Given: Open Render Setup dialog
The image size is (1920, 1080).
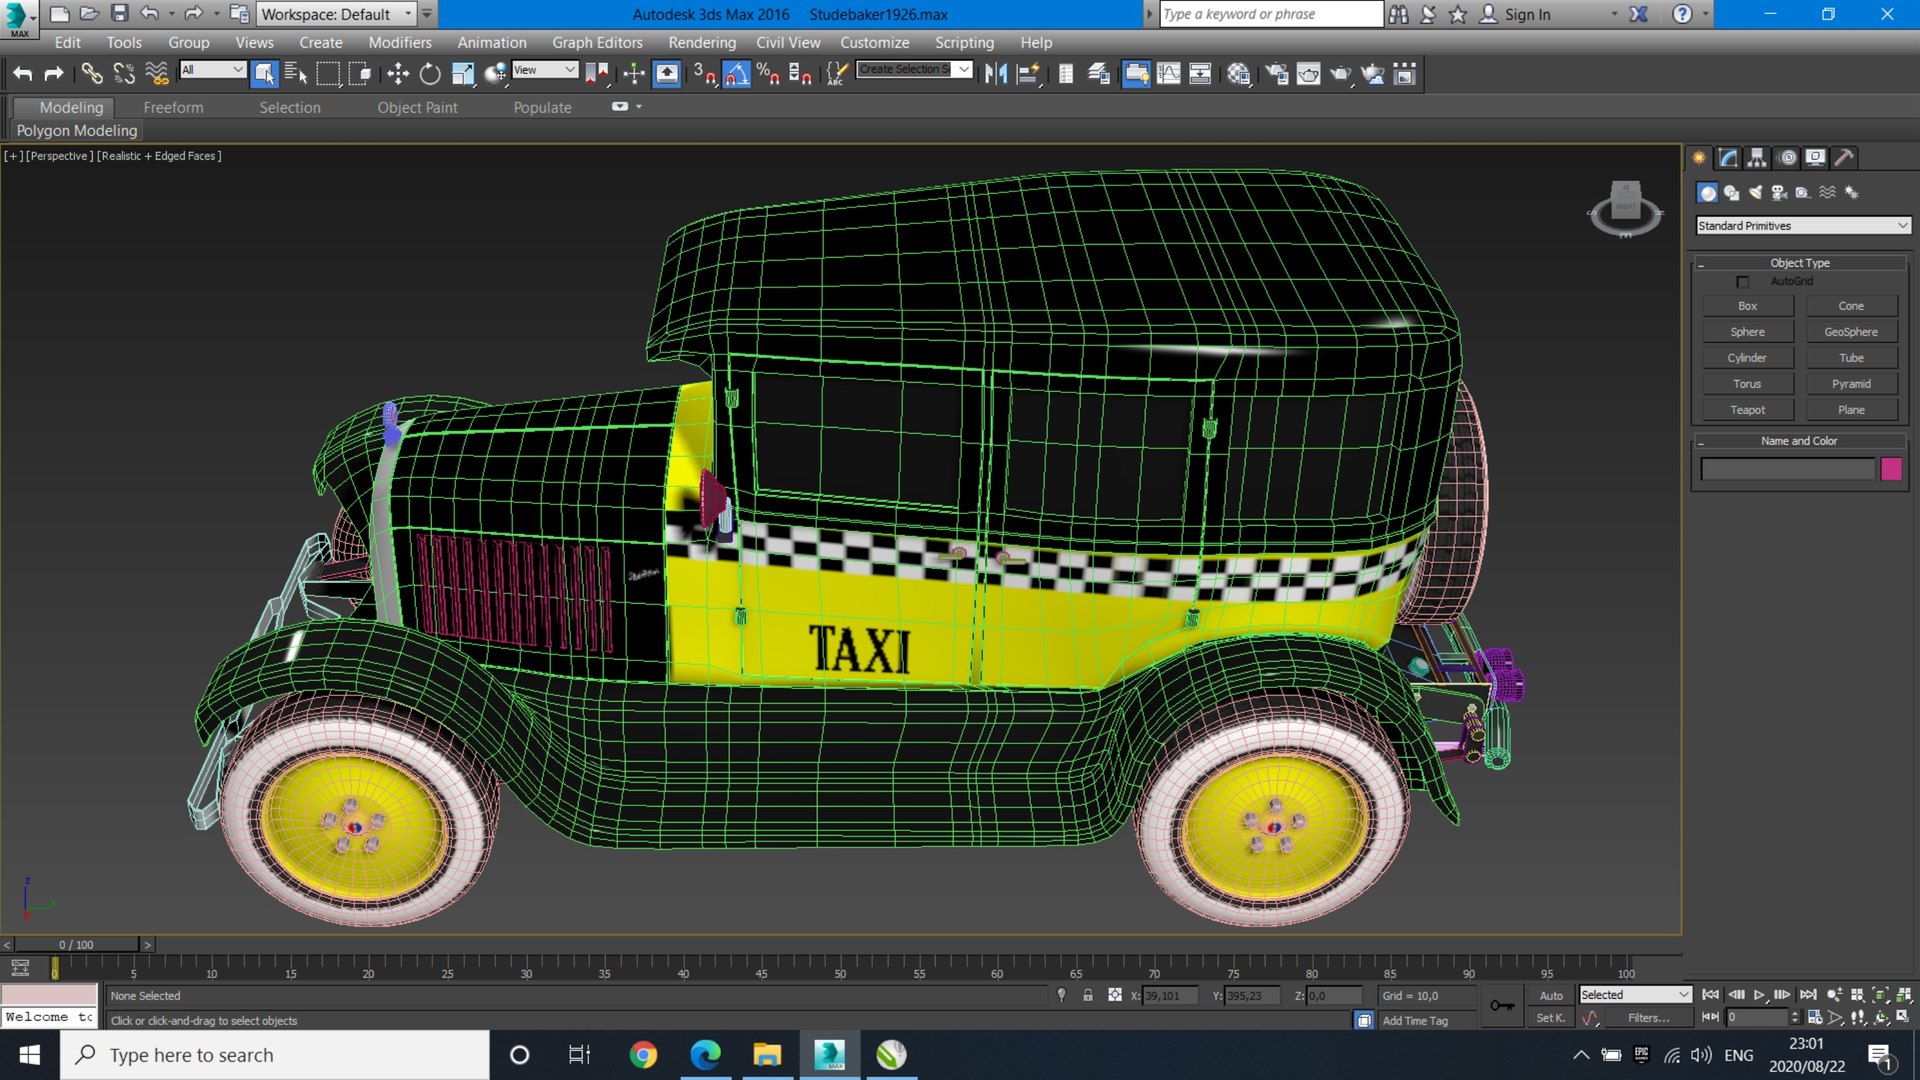Looking at the screenshot, I should pos(1276,73).
